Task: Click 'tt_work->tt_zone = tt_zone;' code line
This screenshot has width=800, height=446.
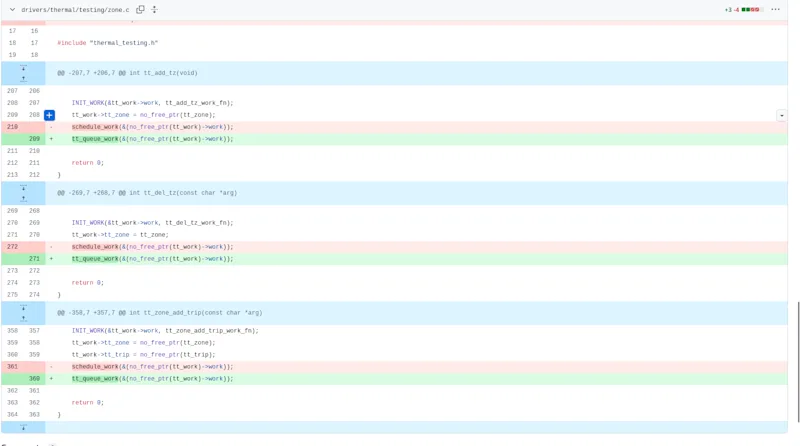Action: click(x=120, y=235)
